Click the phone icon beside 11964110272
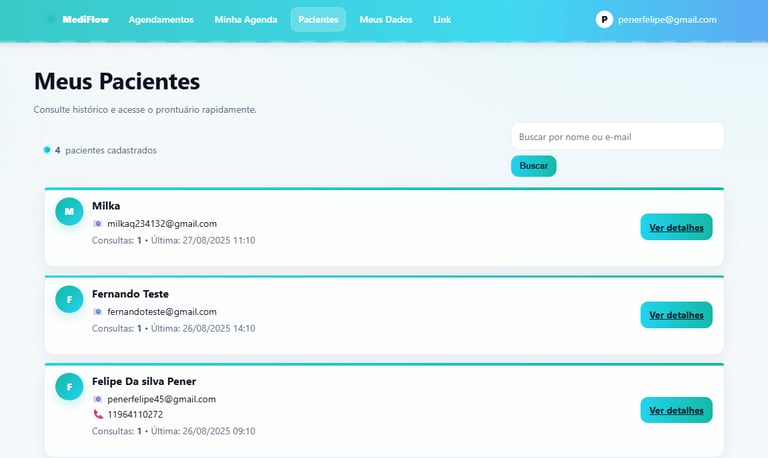Screen dimensions: 768x458 coord(98,414)
